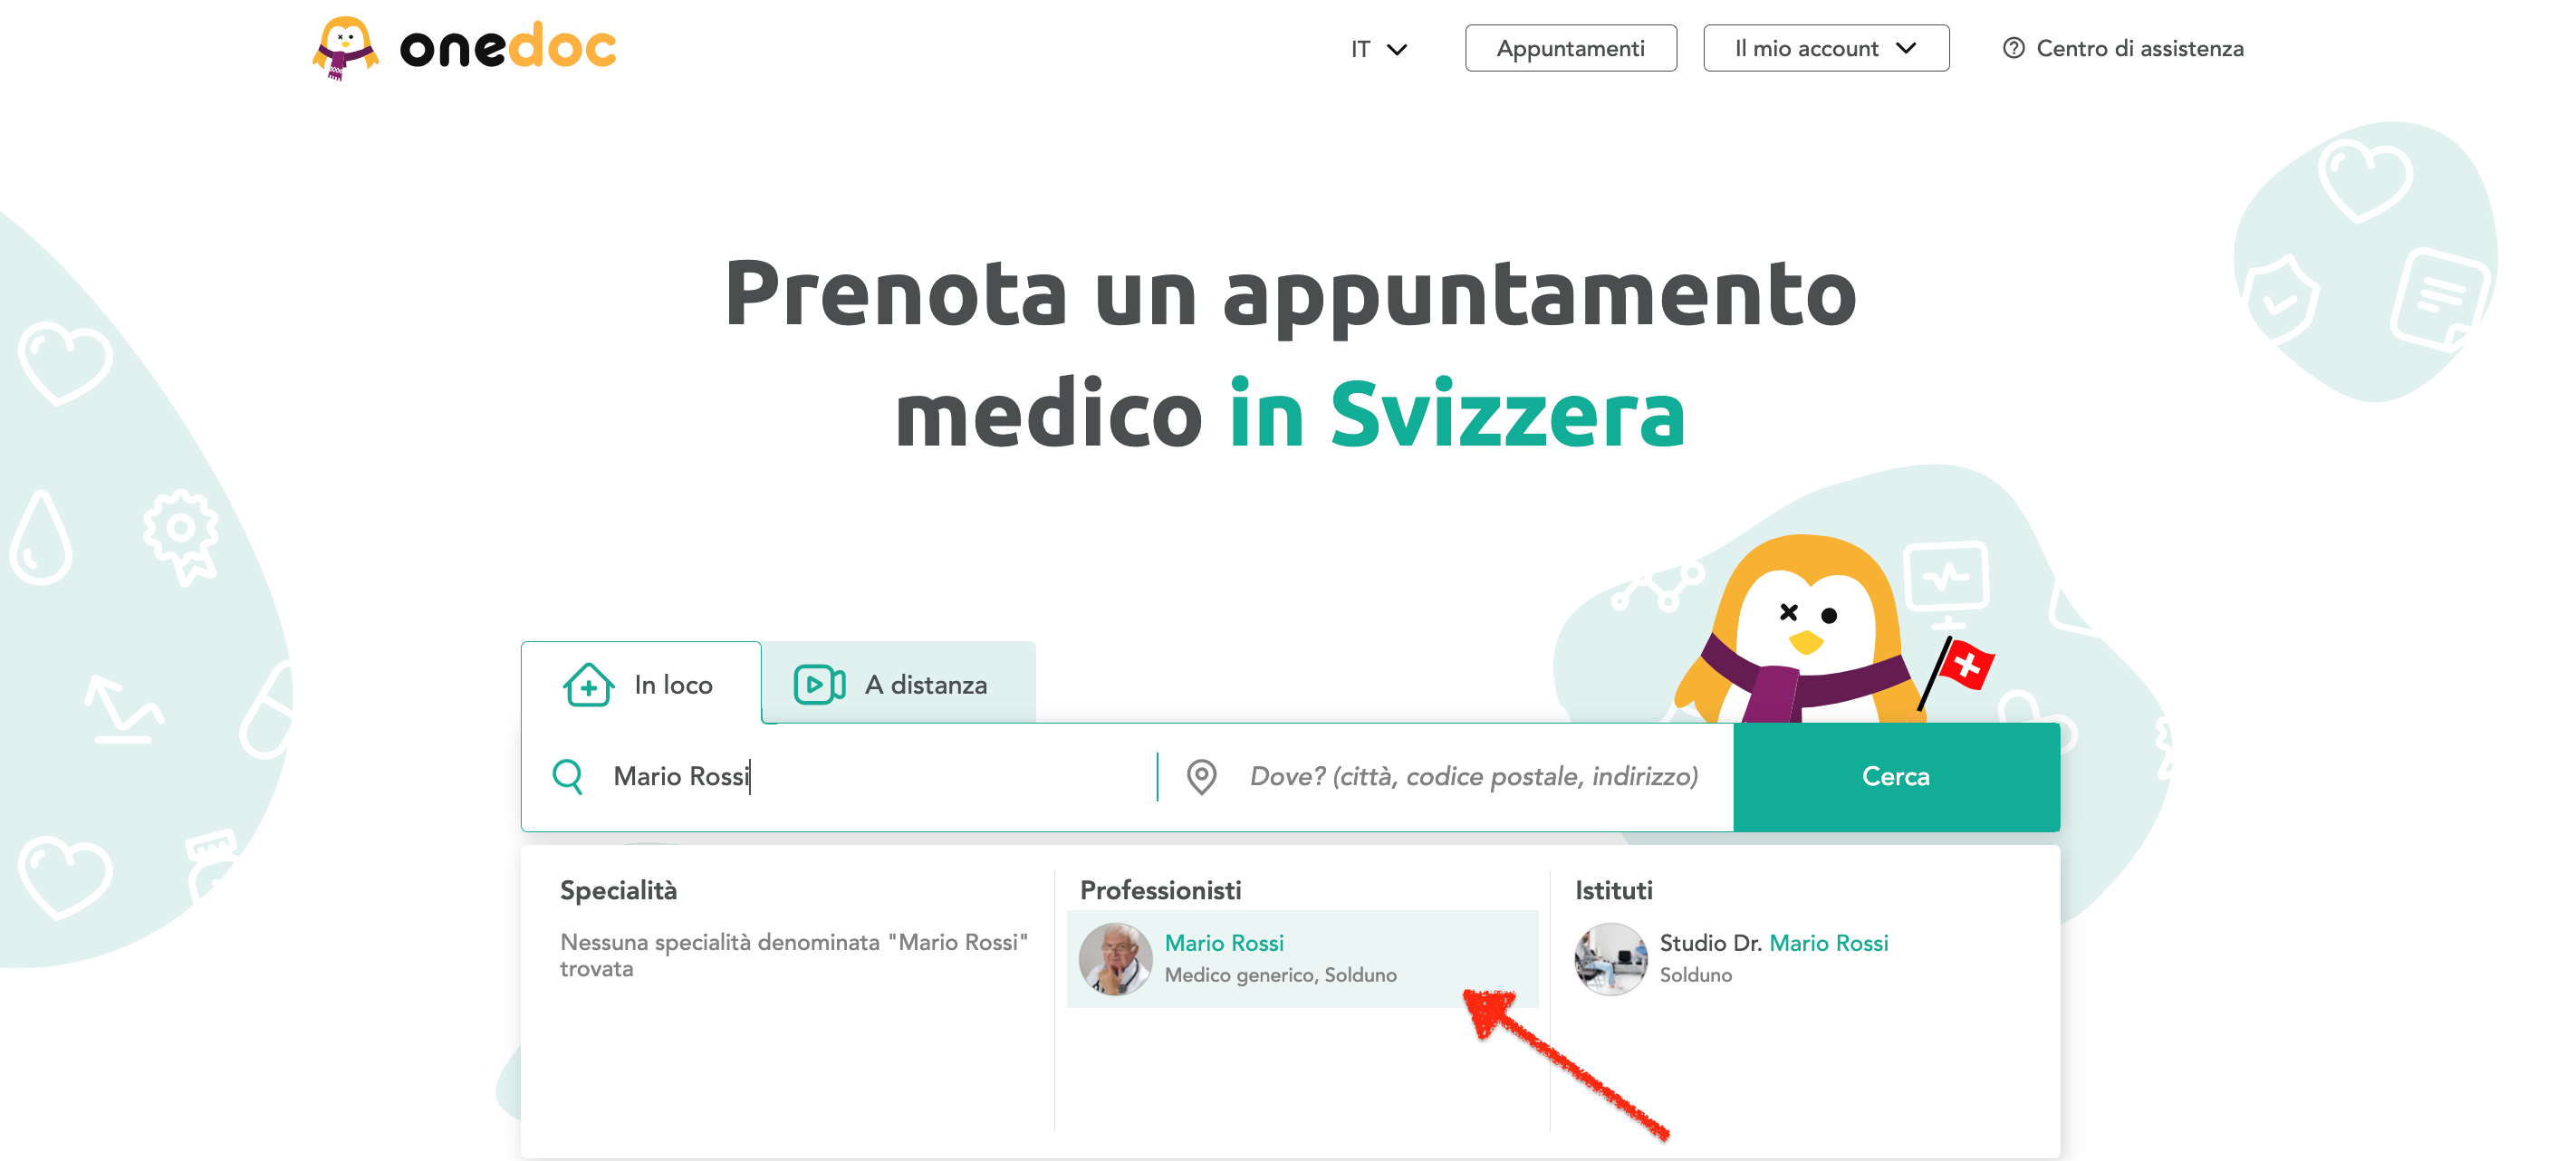Click the house icon on In loco tab
Image resolution: width=2576 pixels, height=1161 pixels.
(x=588, y=685)
